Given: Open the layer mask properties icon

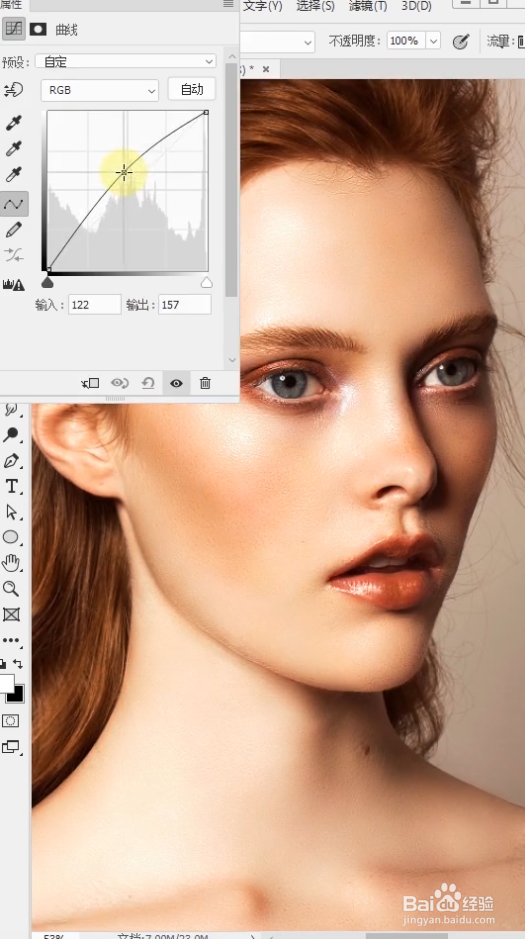Looking at the screenshot, I should pos(38,29).
